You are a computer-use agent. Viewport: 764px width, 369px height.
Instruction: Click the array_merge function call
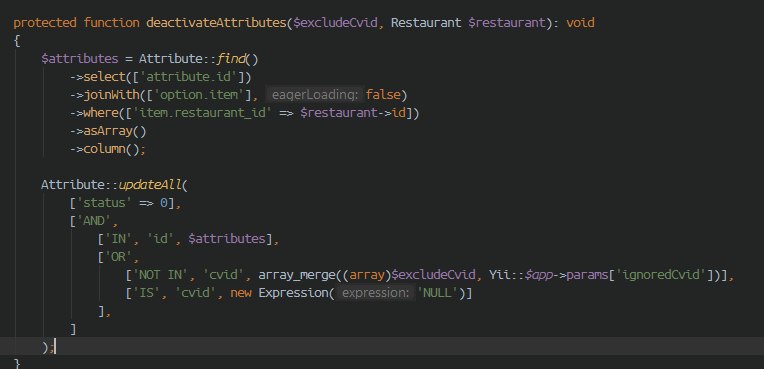tap(296, 275)
